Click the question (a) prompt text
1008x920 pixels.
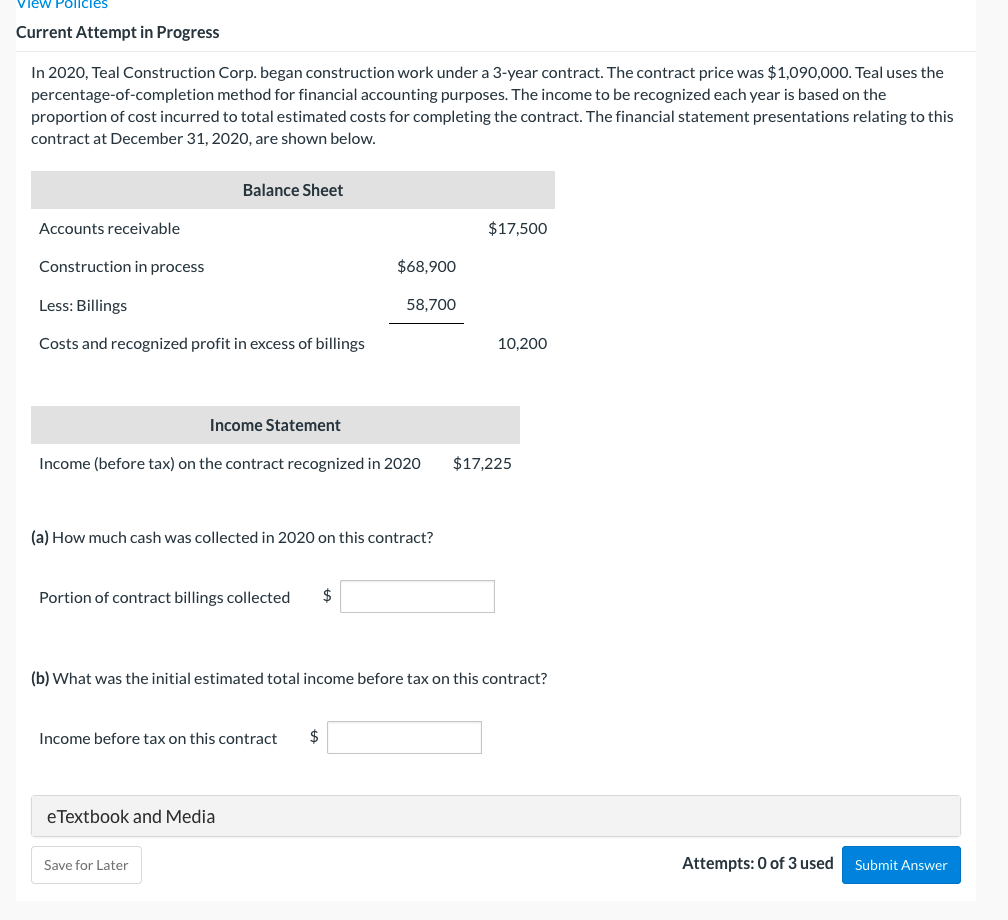point(241,537)
